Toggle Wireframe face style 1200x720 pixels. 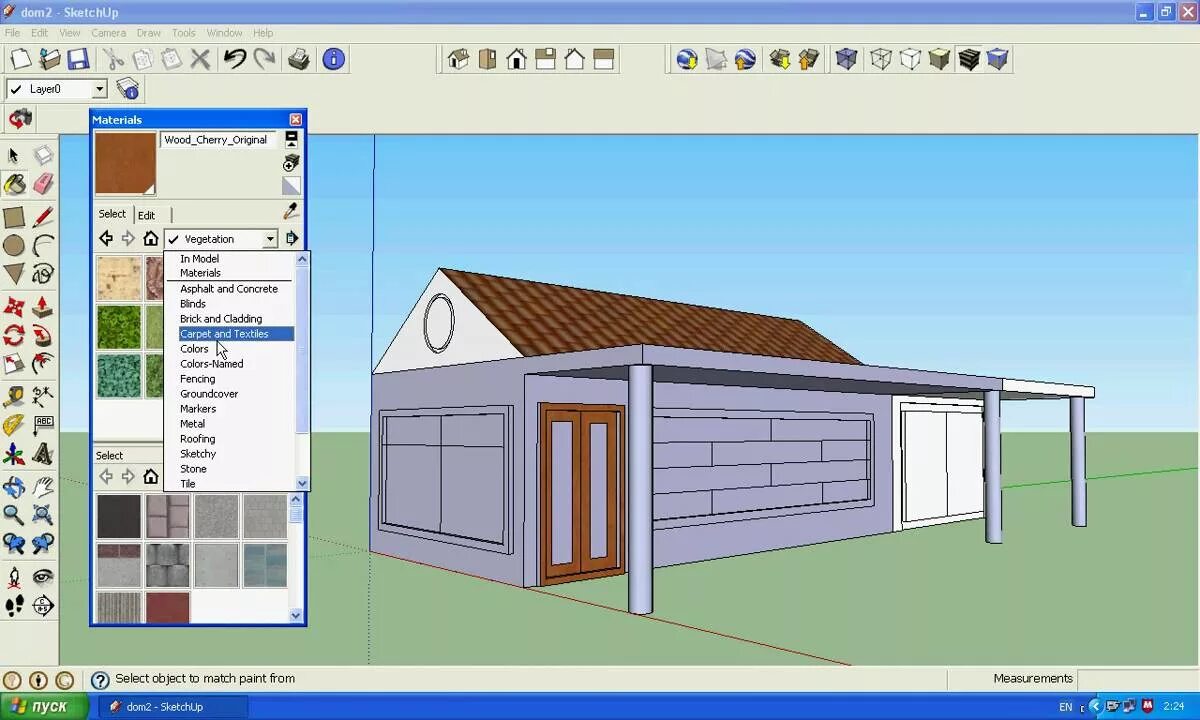[880, 59]
